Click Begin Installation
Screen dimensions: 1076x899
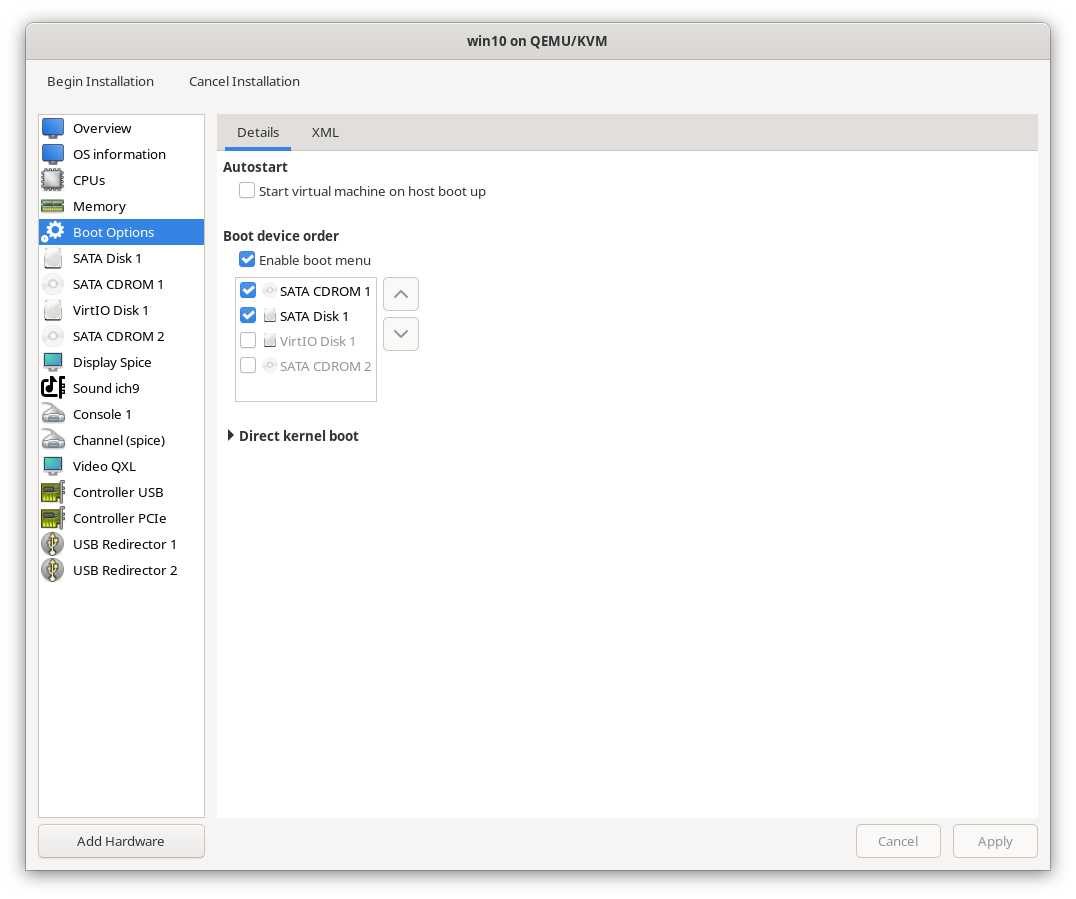click(100, 82)
